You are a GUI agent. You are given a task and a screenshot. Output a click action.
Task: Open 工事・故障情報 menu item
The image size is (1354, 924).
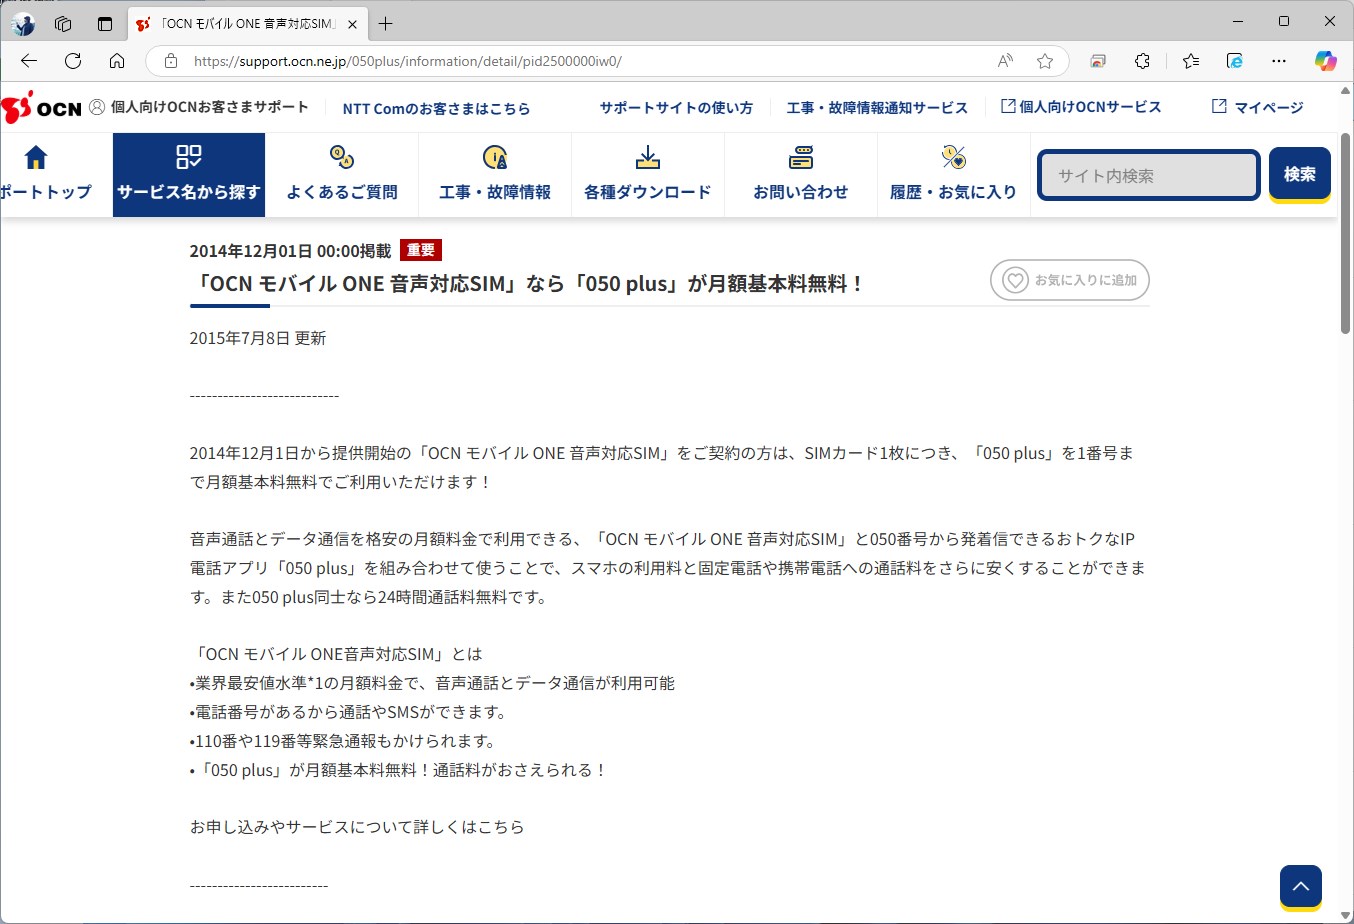495,174
